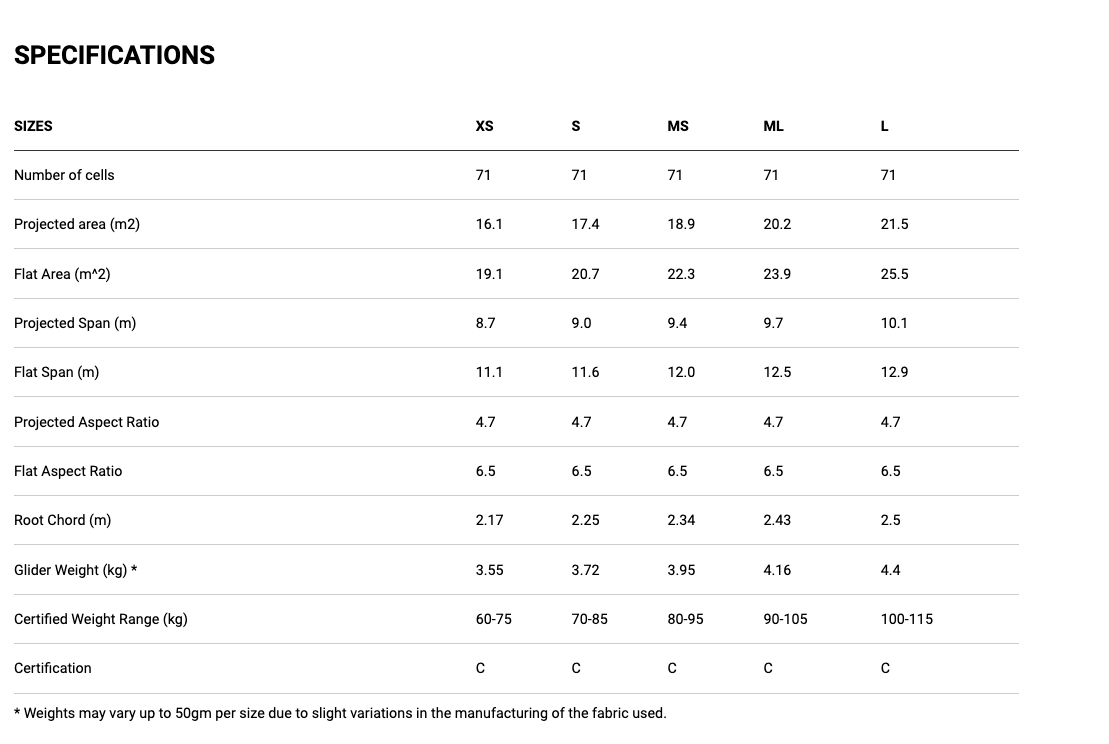The height and width of the screenshot is (744, 1109).
Task: Click the 100-115 weight range value
Action: coord(907,619)
